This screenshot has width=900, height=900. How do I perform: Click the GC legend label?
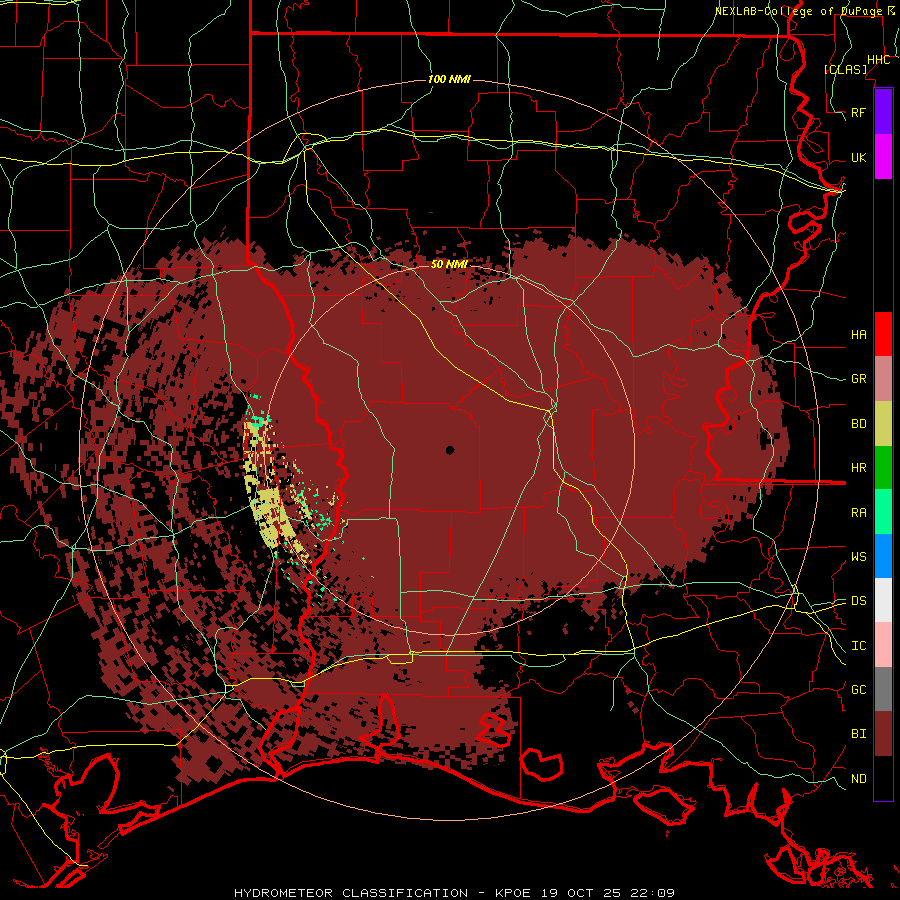858,690
